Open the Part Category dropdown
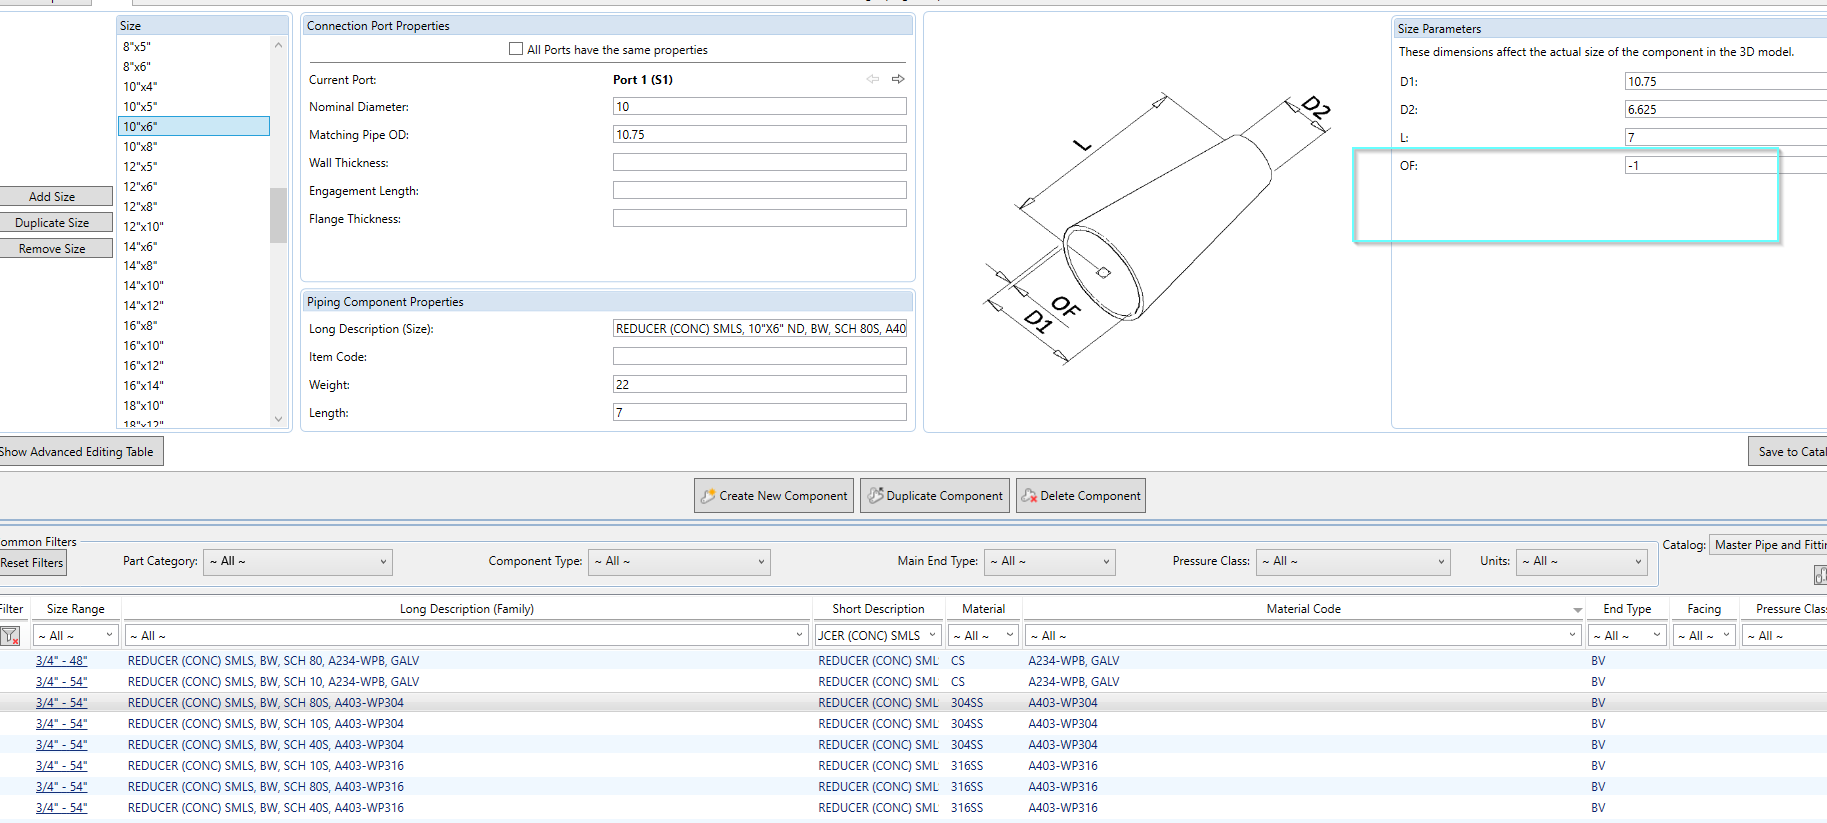1827x823 pixels. click(x=298, y=562)
